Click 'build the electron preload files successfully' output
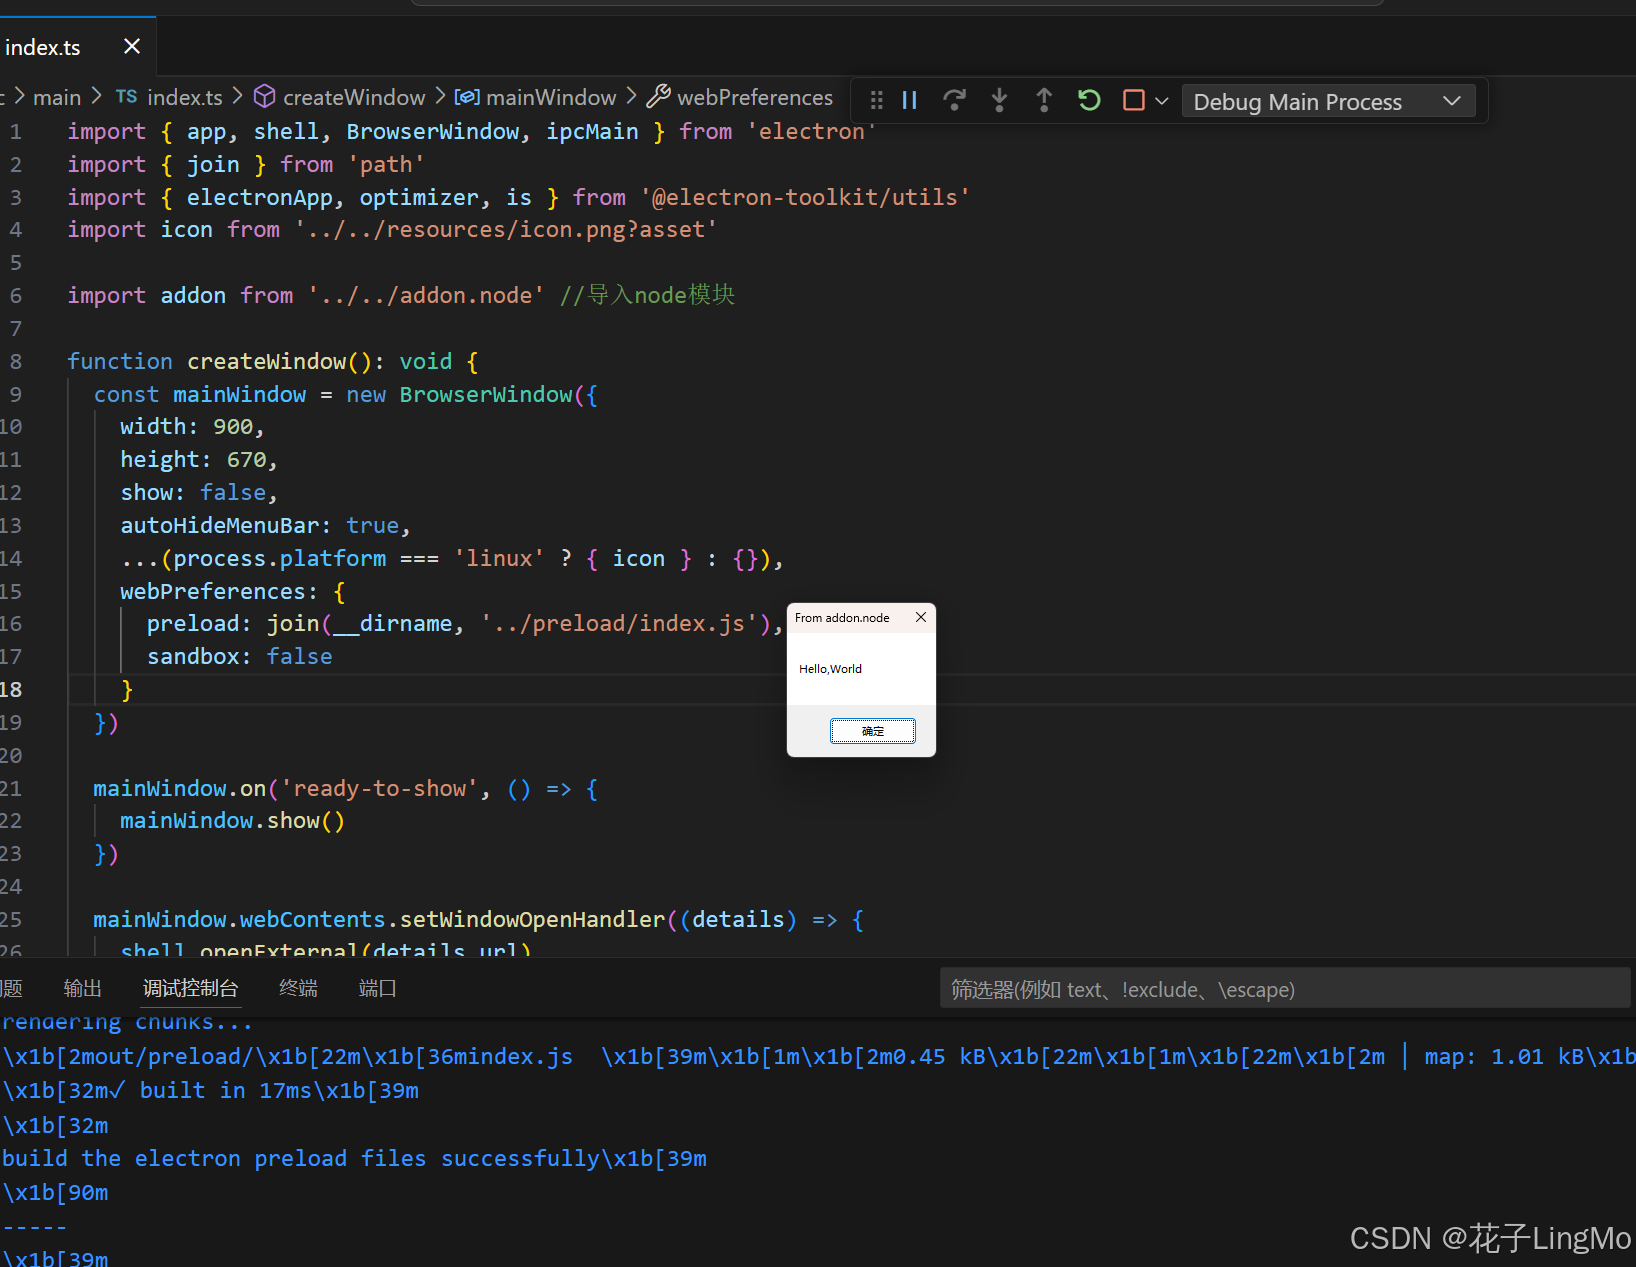 tap(301, 1158)
